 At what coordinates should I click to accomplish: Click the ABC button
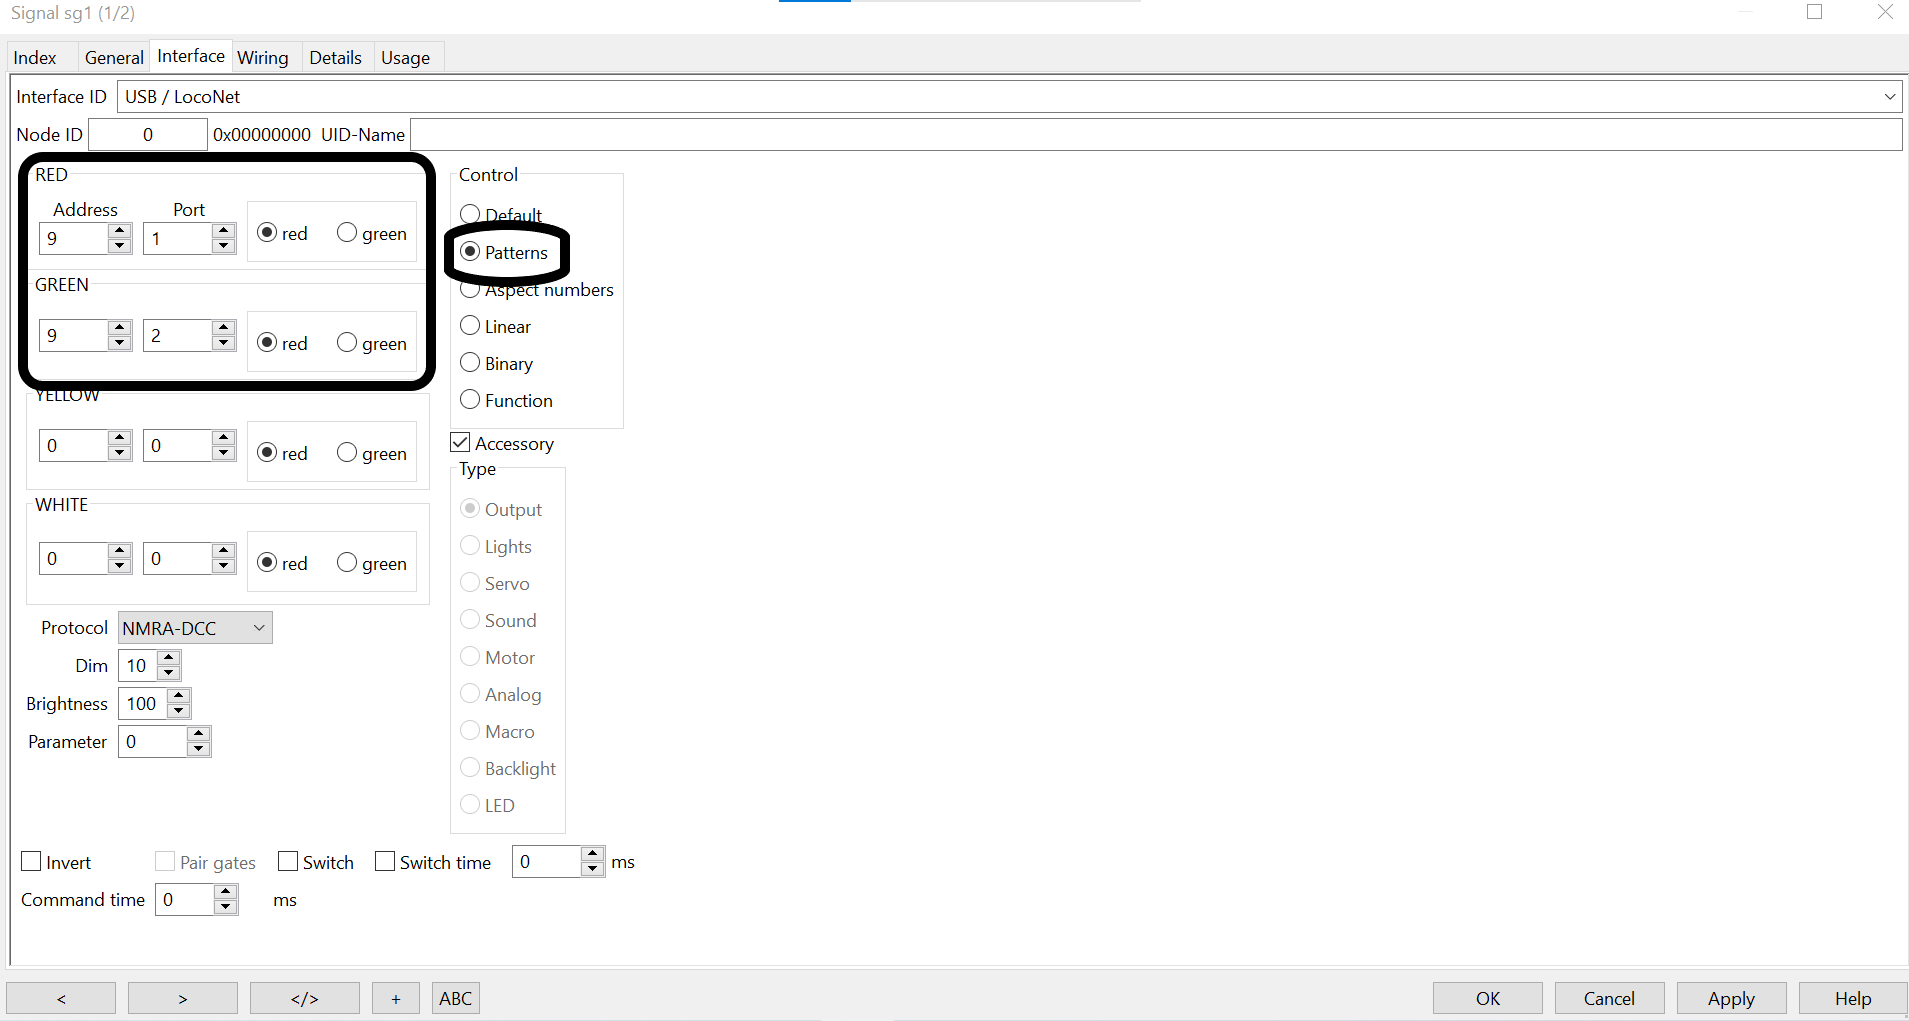456,999
